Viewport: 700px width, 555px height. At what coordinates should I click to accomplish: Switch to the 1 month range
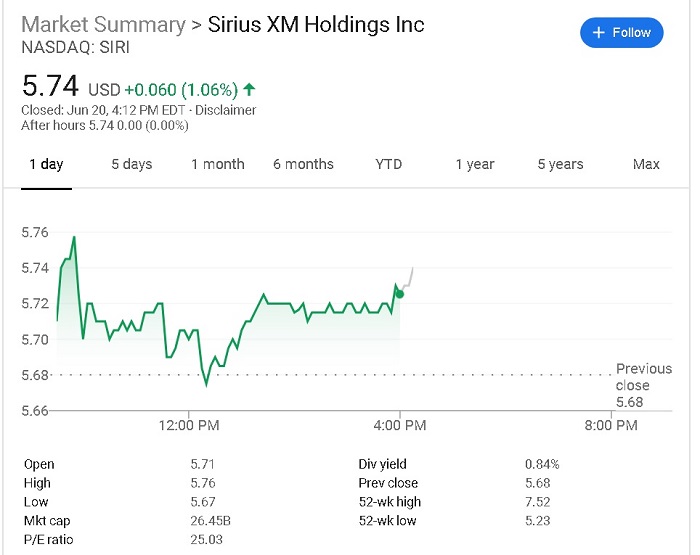click(x=218, y=164)
